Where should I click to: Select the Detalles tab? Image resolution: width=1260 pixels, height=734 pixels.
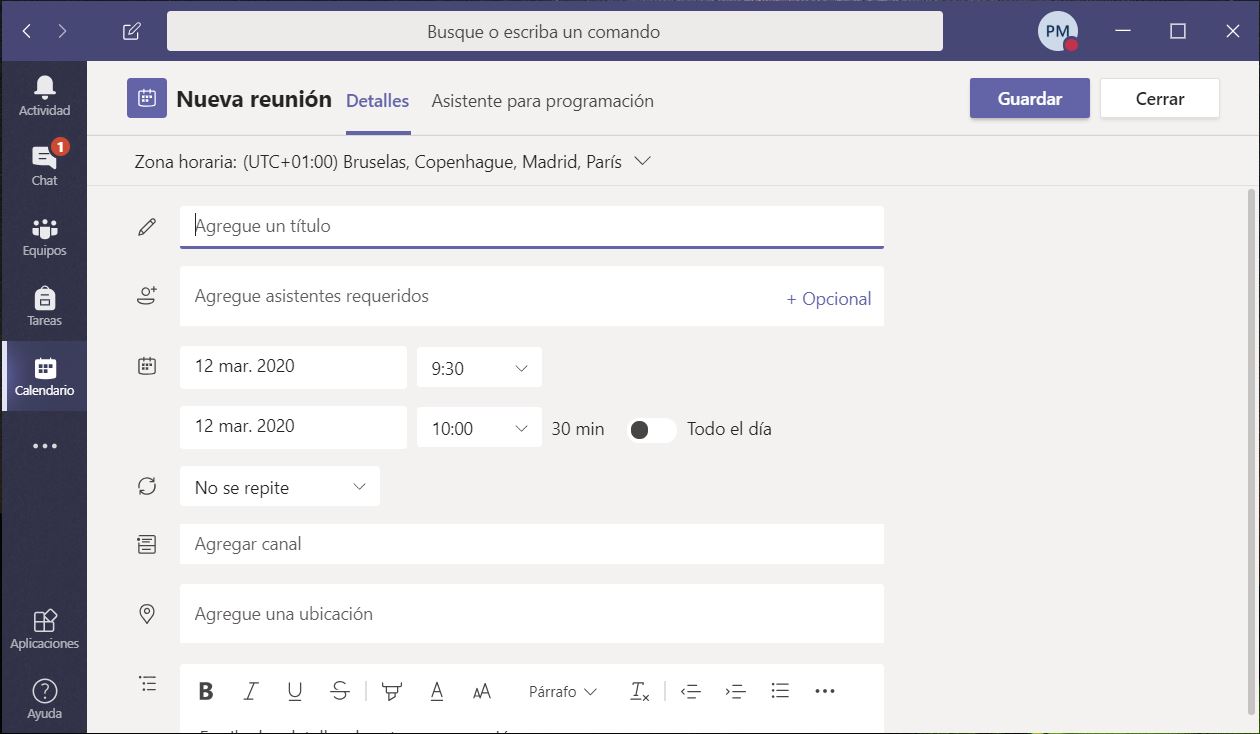click(377, 101)
